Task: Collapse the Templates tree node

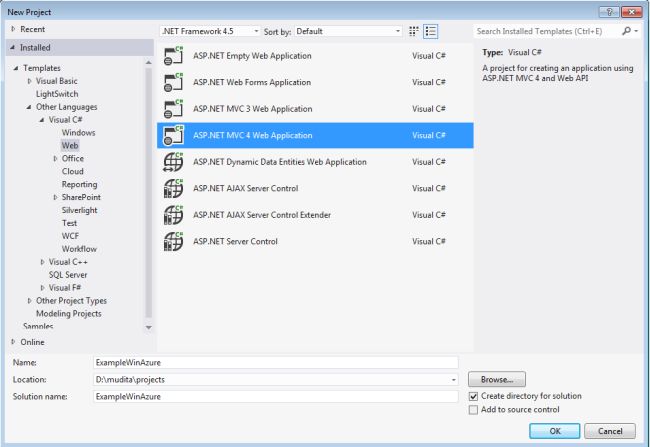Action: tap(16, 68)
